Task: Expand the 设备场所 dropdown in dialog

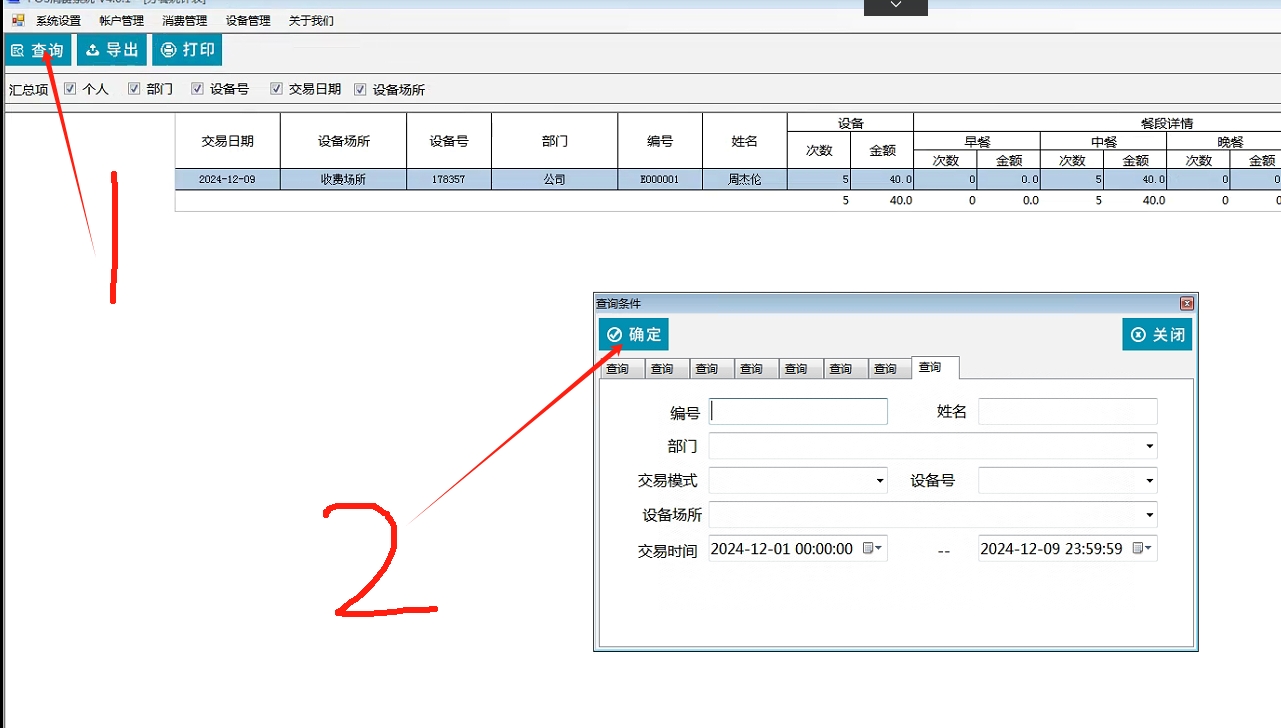Action: click(x=1149, y=516)
